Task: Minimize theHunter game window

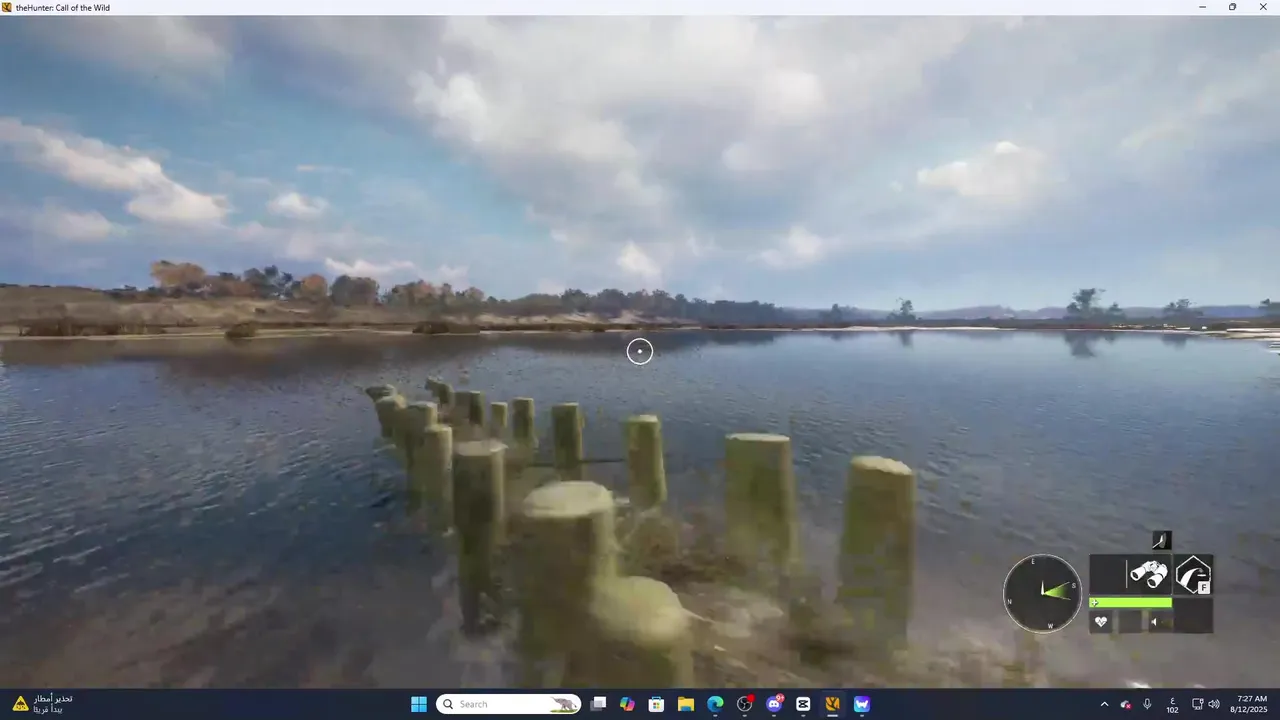Action: coord(1202,7)
